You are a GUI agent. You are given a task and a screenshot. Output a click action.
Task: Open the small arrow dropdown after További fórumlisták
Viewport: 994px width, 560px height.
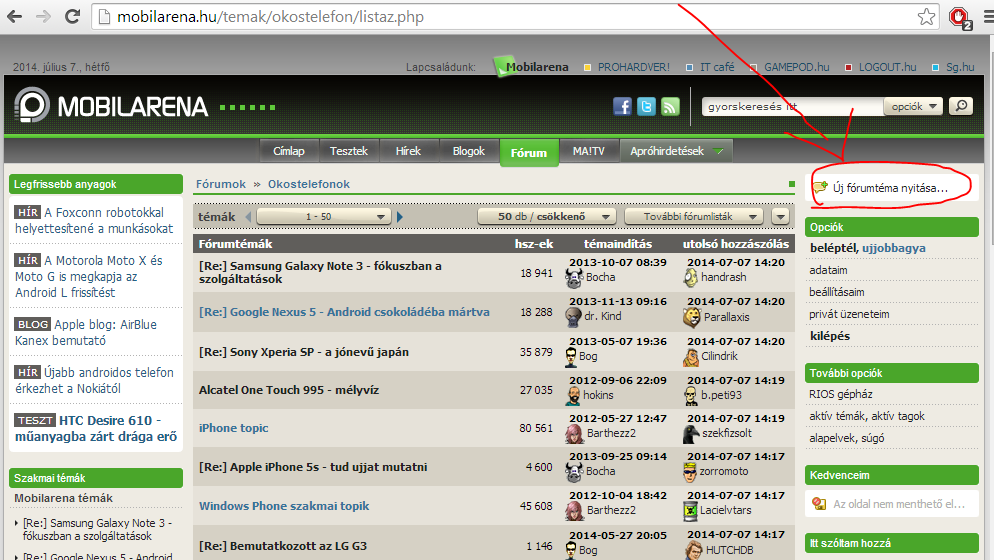pos(780,217)
